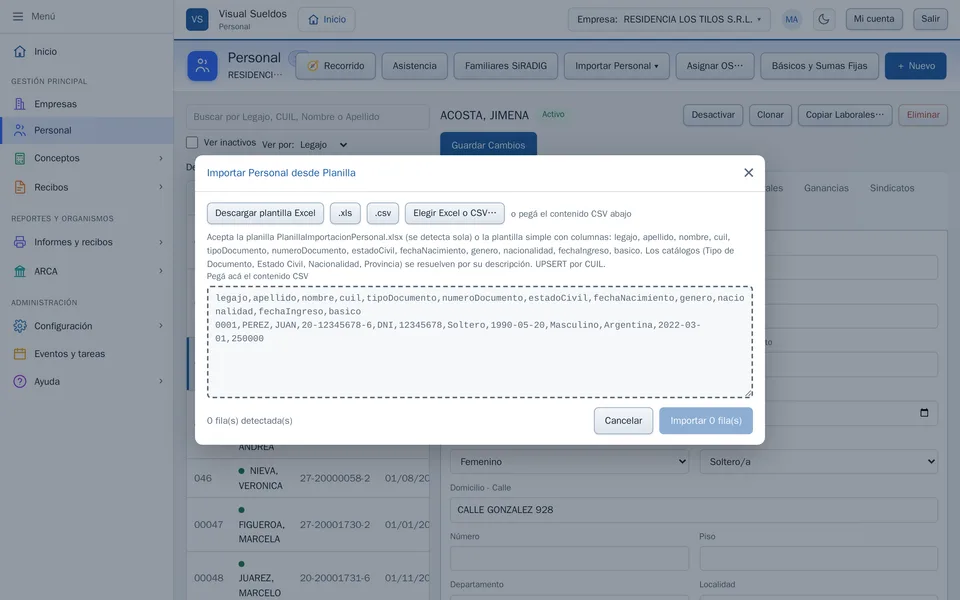Click the Informes y recibos printer icon

(20, 242)
